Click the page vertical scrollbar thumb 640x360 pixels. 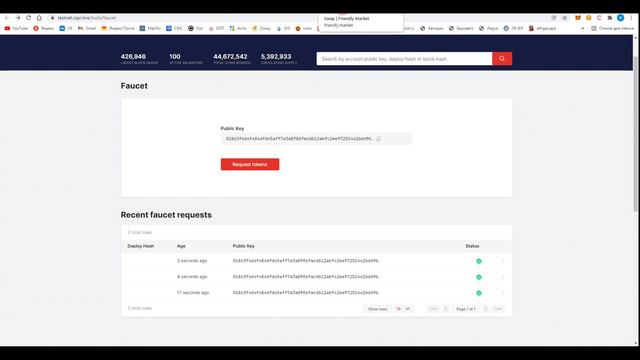click(x=636, y=135)
